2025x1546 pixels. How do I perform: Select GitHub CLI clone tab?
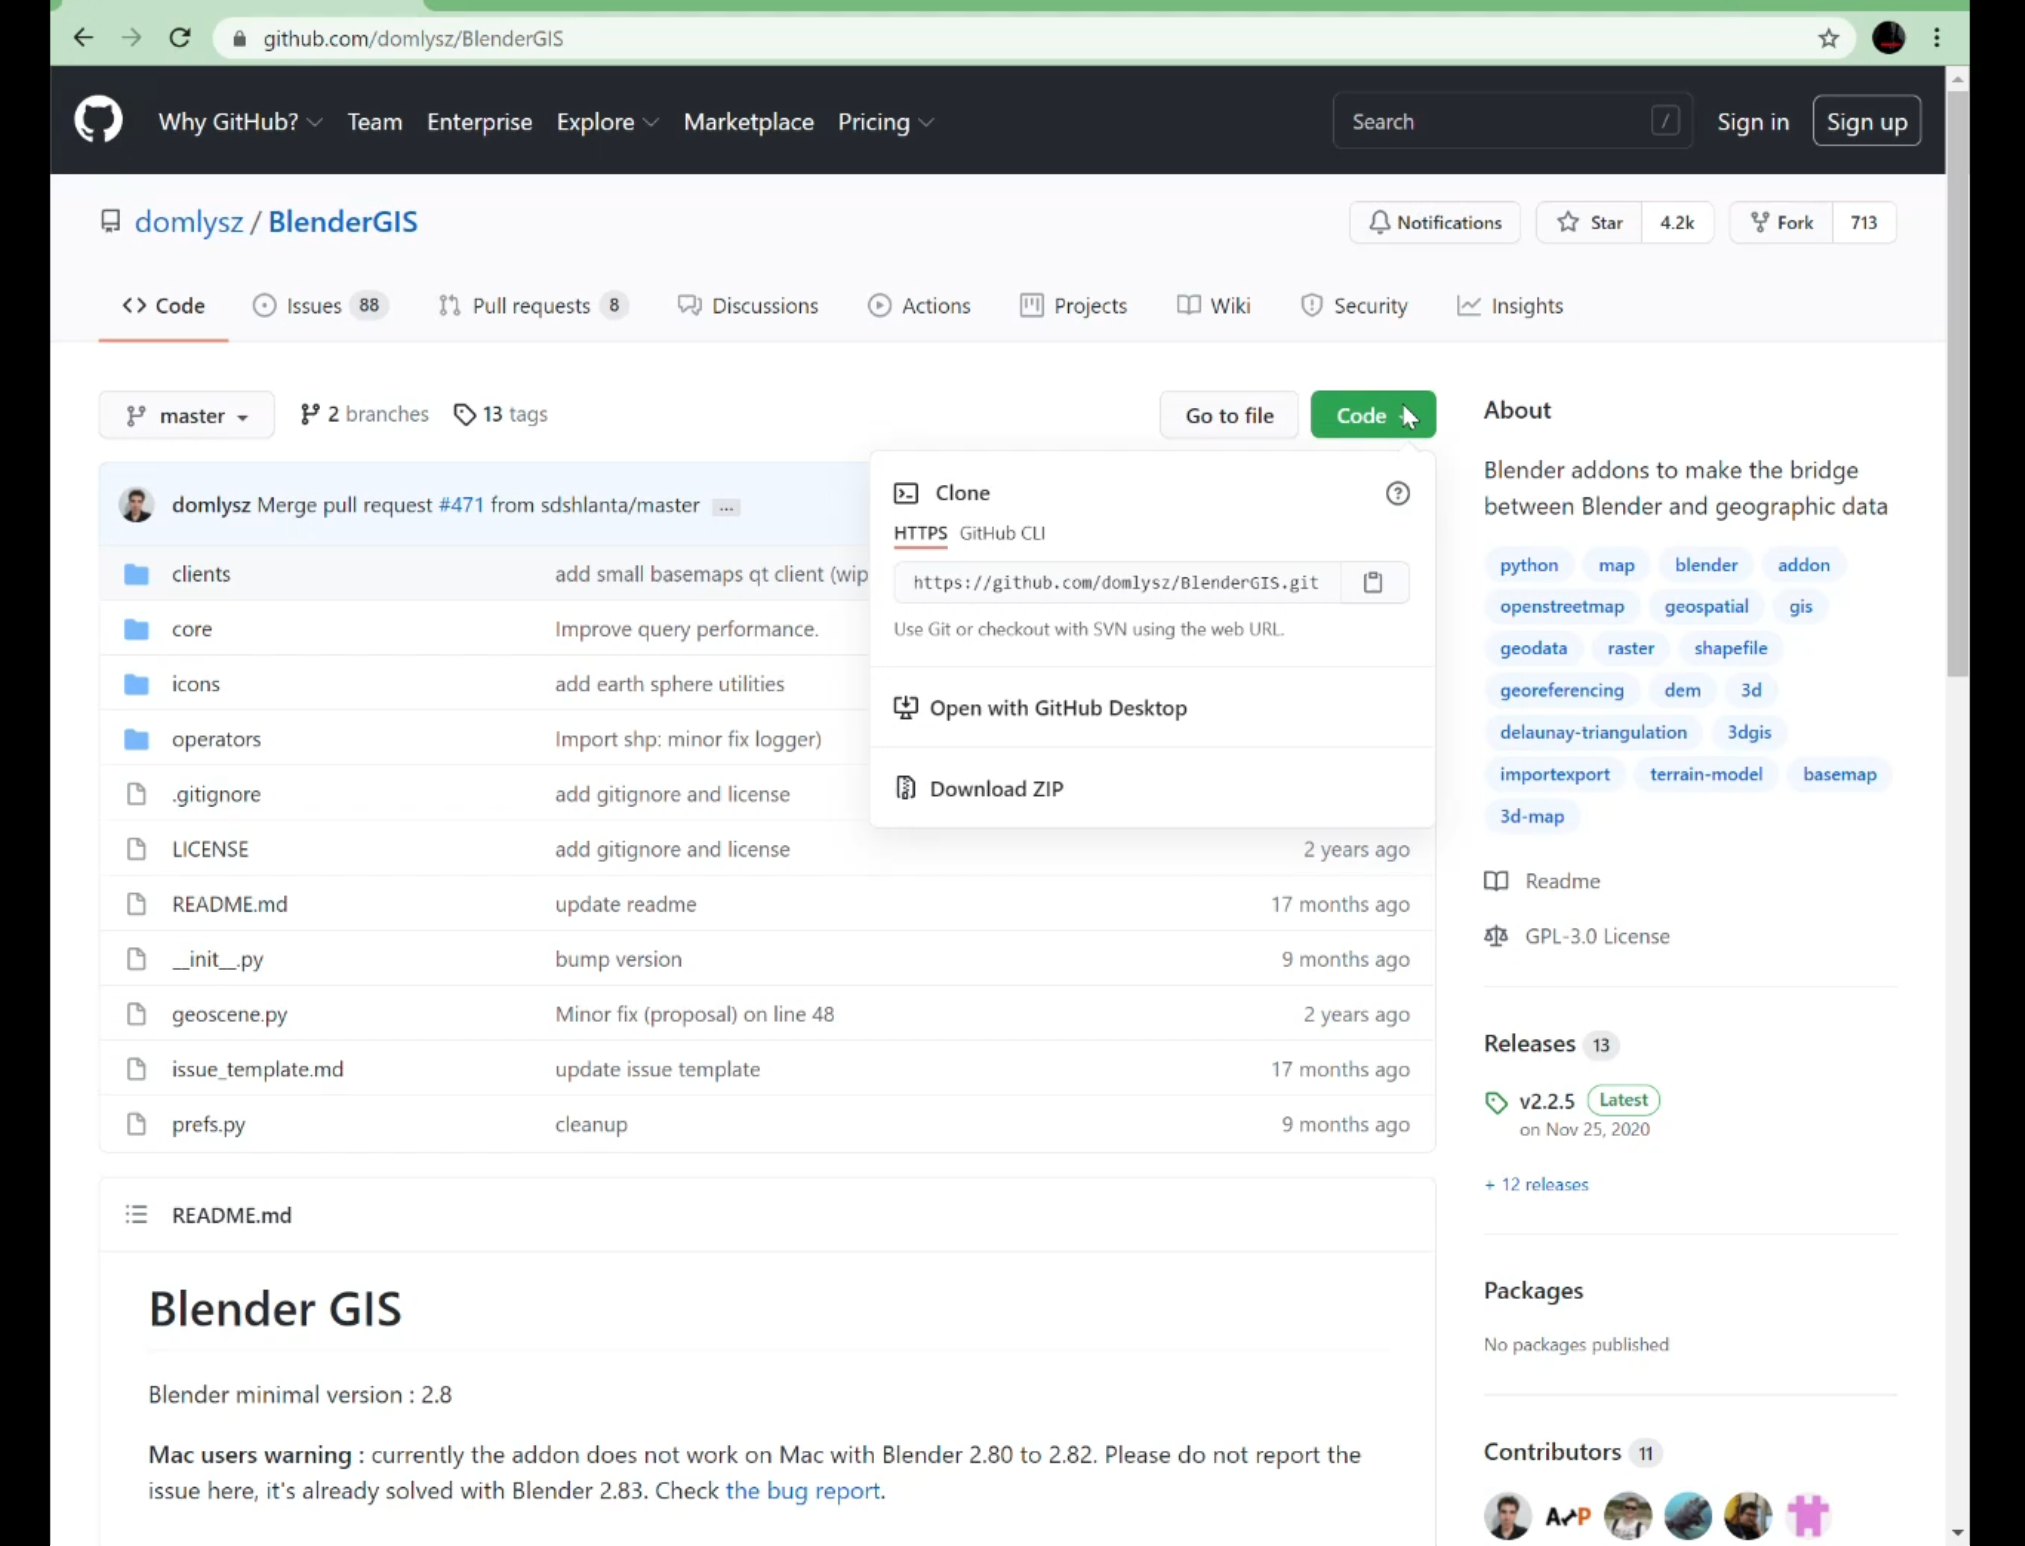[1002, 533]
